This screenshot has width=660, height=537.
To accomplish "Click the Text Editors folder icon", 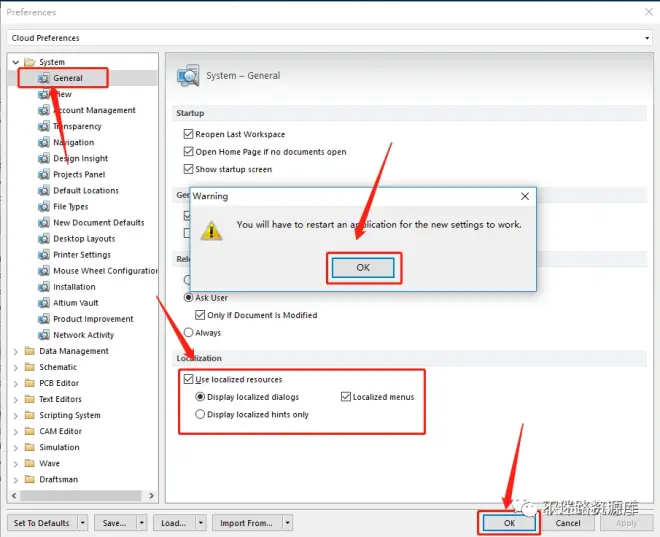I will [29, 399].
